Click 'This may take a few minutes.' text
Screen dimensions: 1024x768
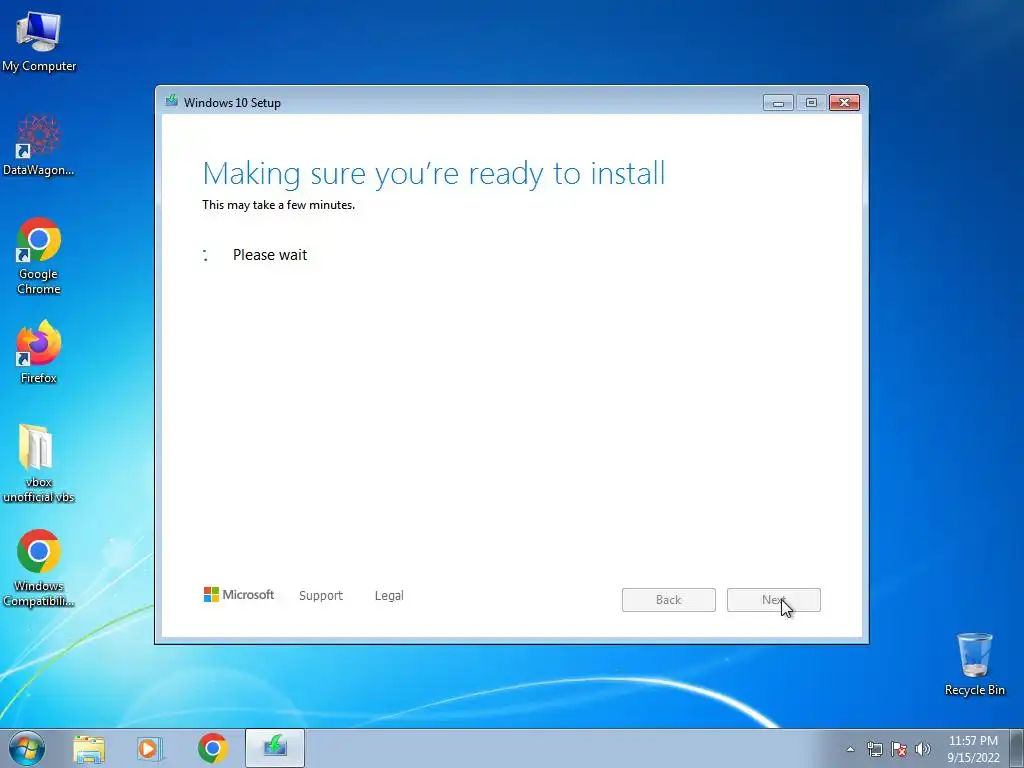point(278,205)
